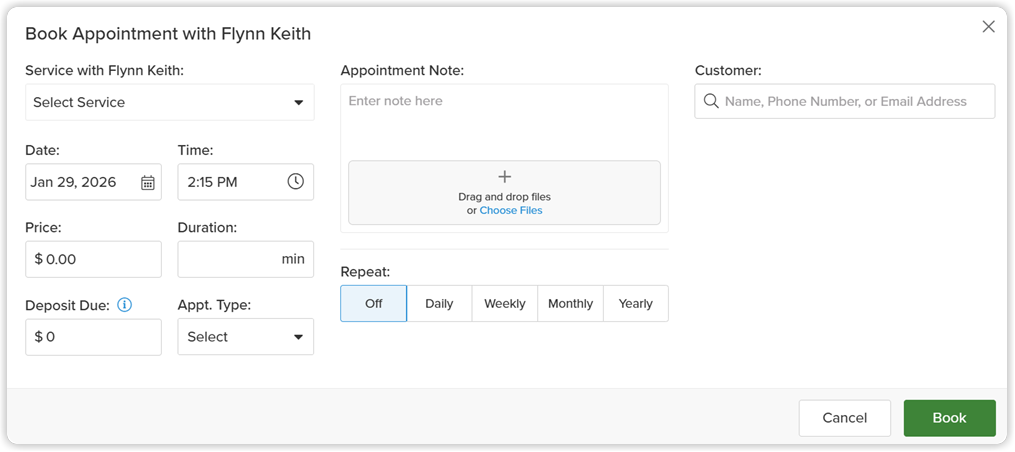Click the "Appt. Type:" label
The width and height of the screenshot is (1015, 452).
pyautogui.click(x=214, y=305)
